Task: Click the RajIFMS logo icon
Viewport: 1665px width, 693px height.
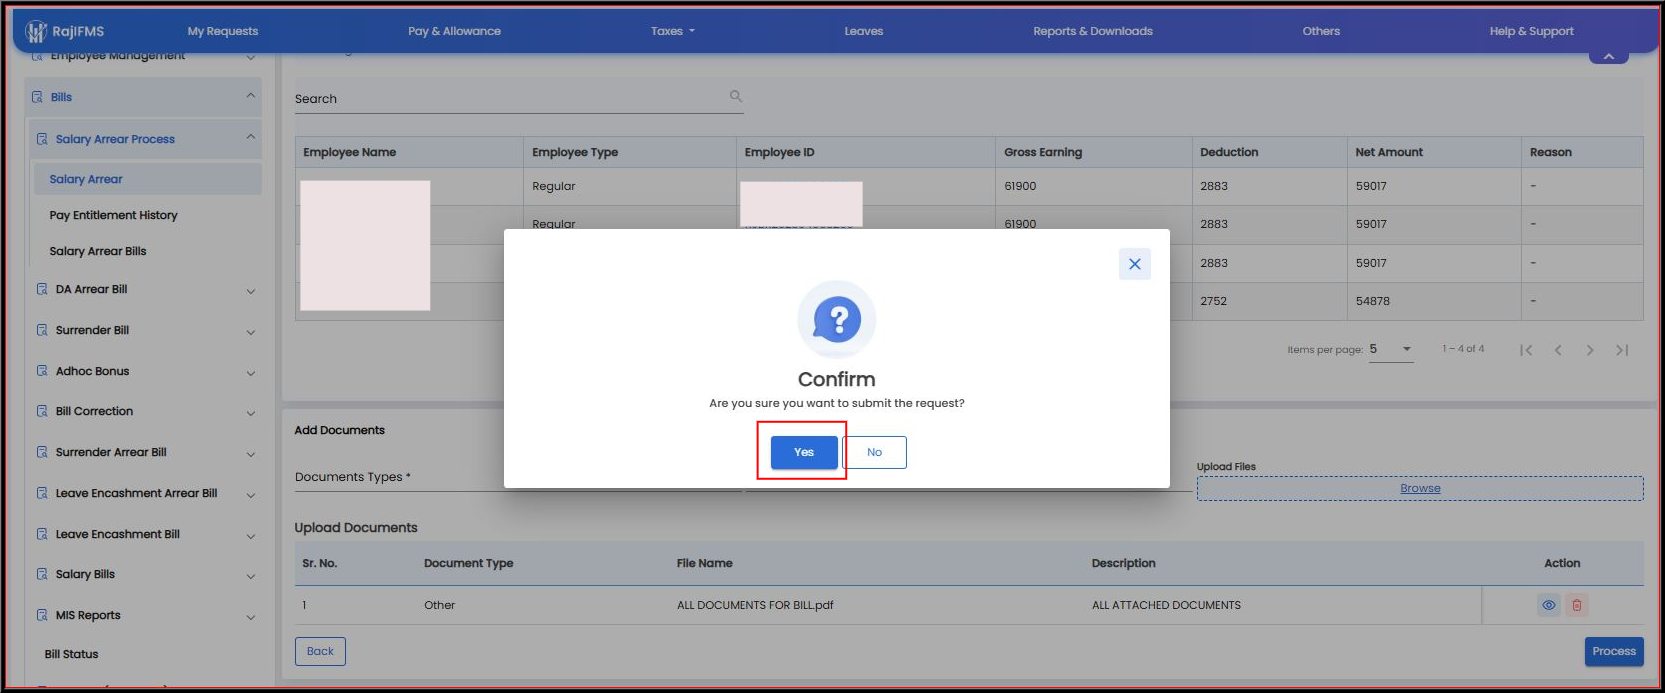Action: tap(36, 31)
